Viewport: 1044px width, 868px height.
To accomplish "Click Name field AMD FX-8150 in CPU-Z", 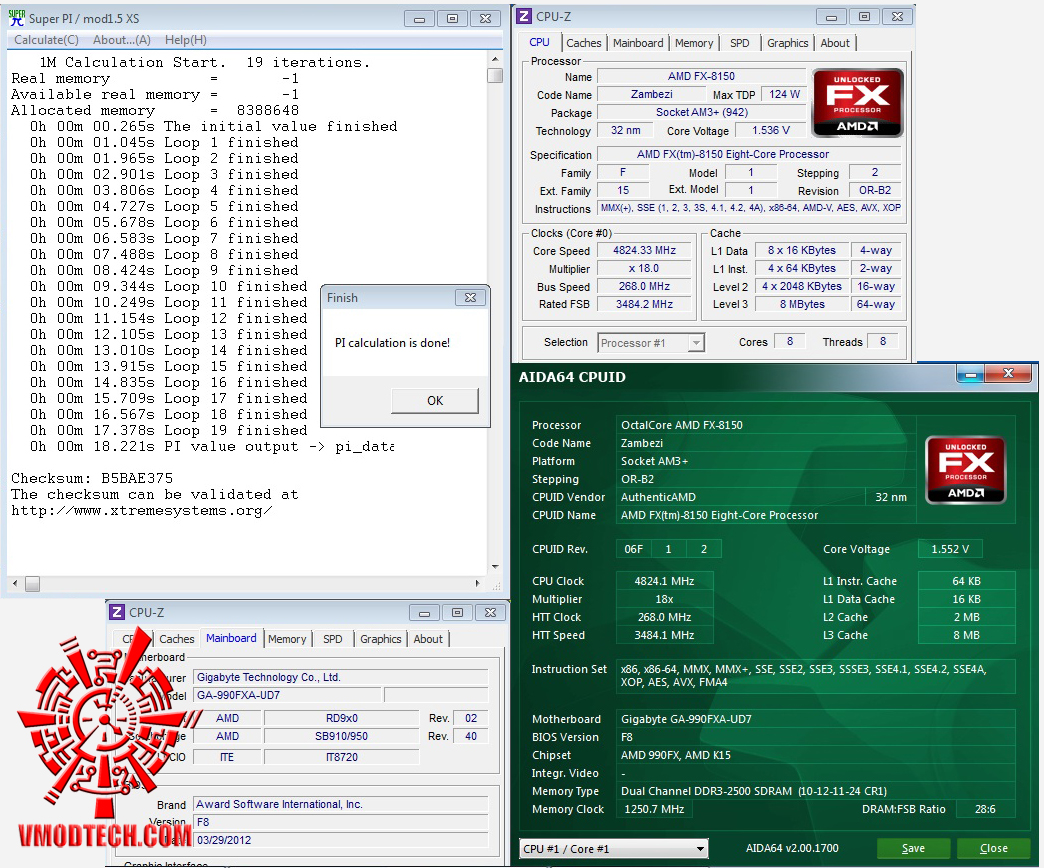I will 701,76.
